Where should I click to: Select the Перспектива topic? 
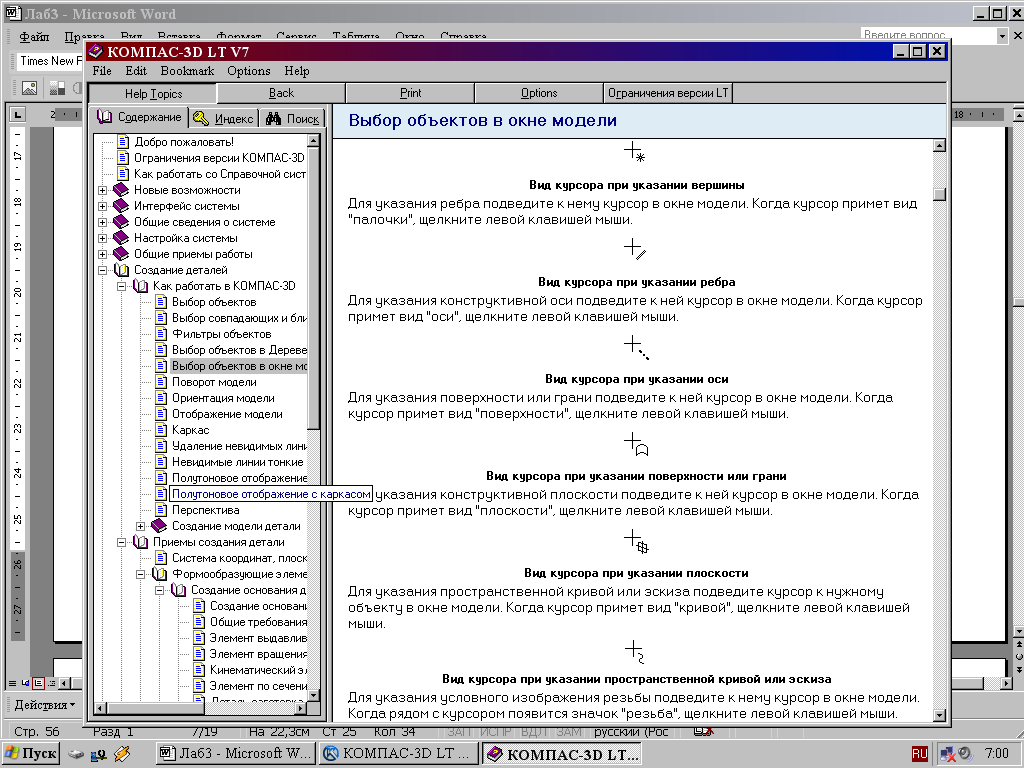(206, 510)
